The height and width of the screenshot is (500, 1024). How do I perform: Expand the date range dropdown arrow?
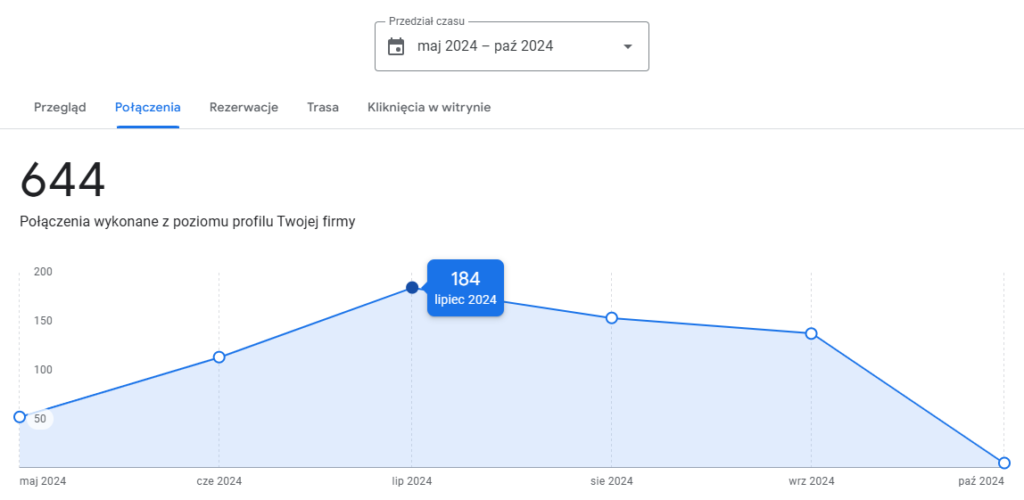(628, 46)
